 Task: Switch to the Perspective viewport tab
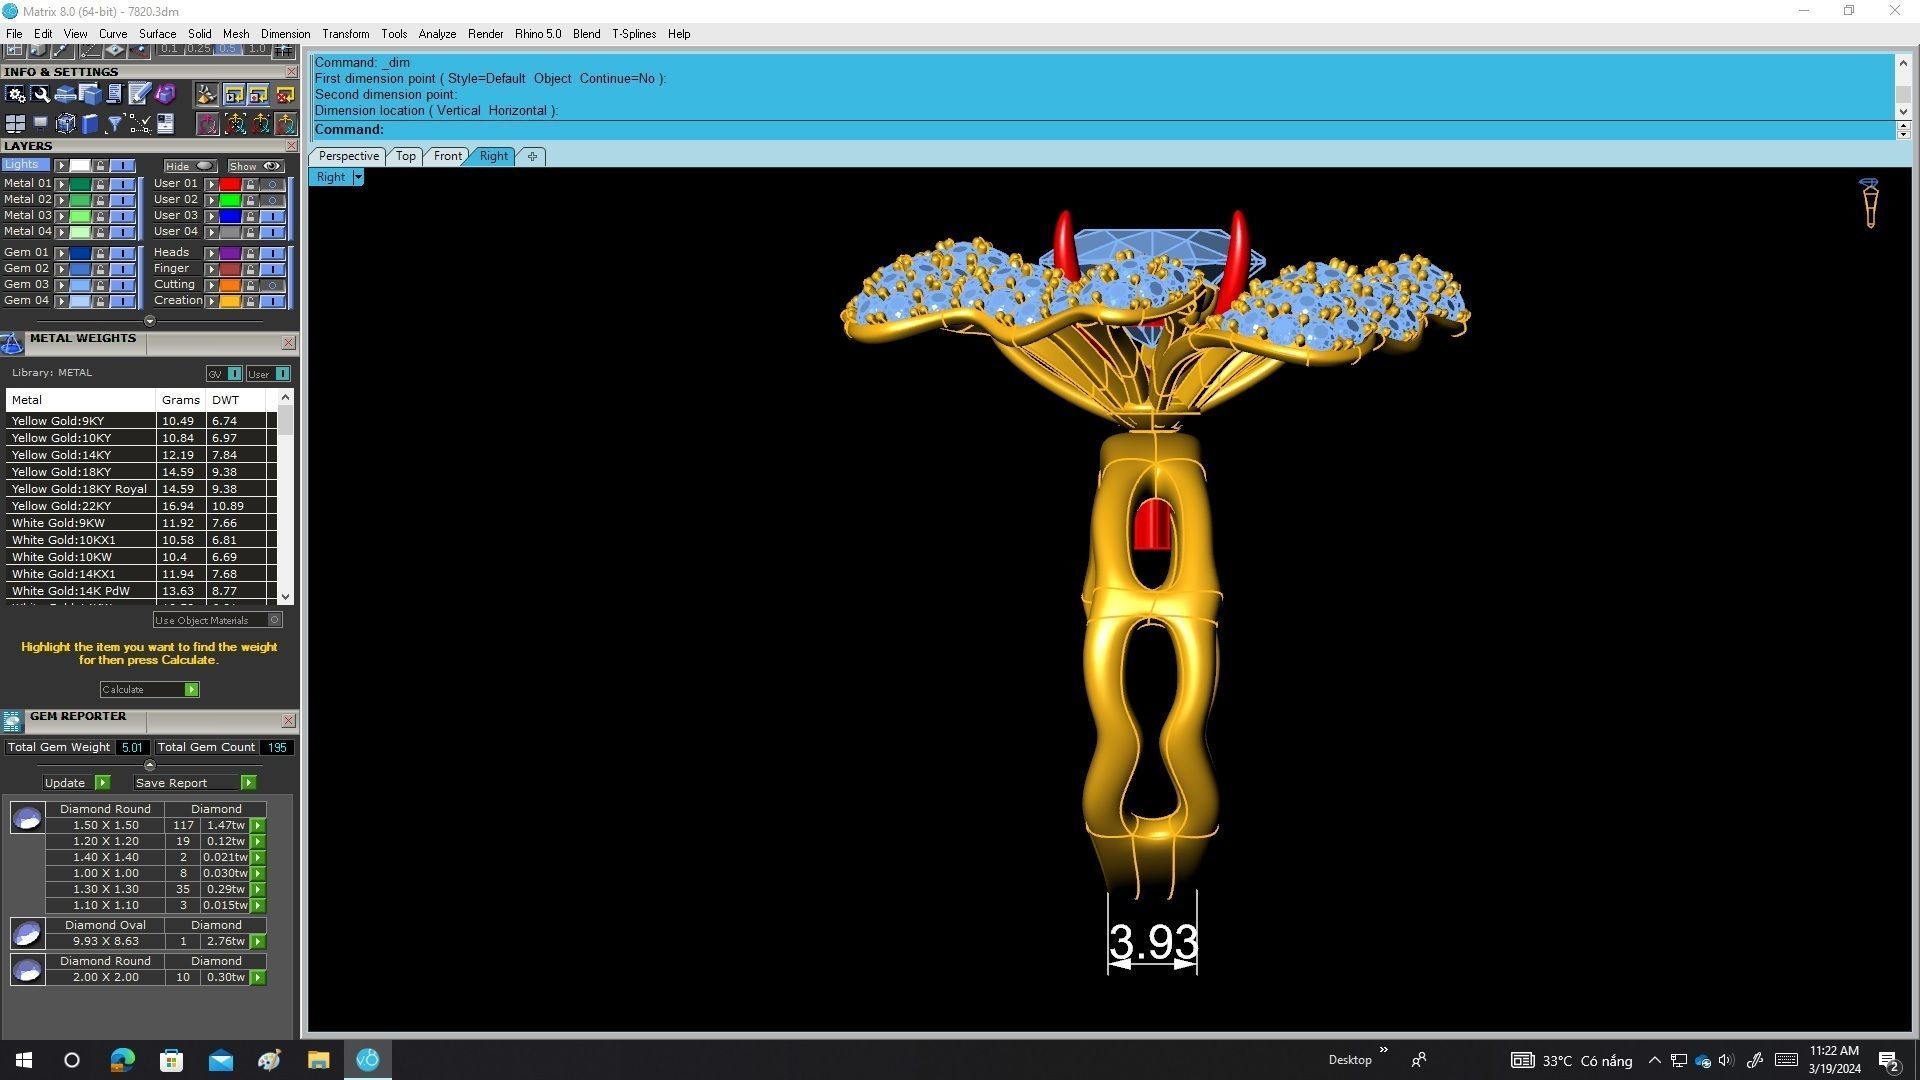pyautogui.click(x=348, y=156)
